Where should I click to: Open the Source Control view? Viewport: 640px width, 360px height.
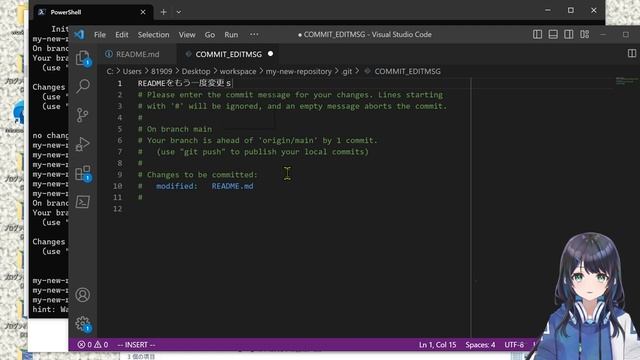(x=82, y=115)
